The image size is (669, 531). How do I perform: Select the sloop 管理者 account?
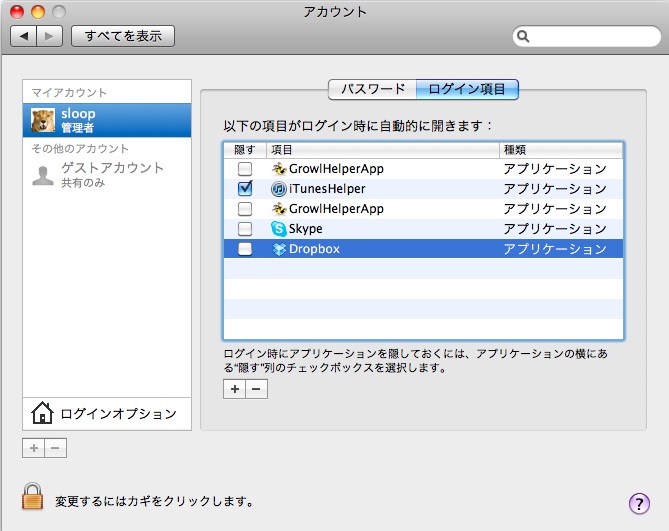[x=107, y=120]
